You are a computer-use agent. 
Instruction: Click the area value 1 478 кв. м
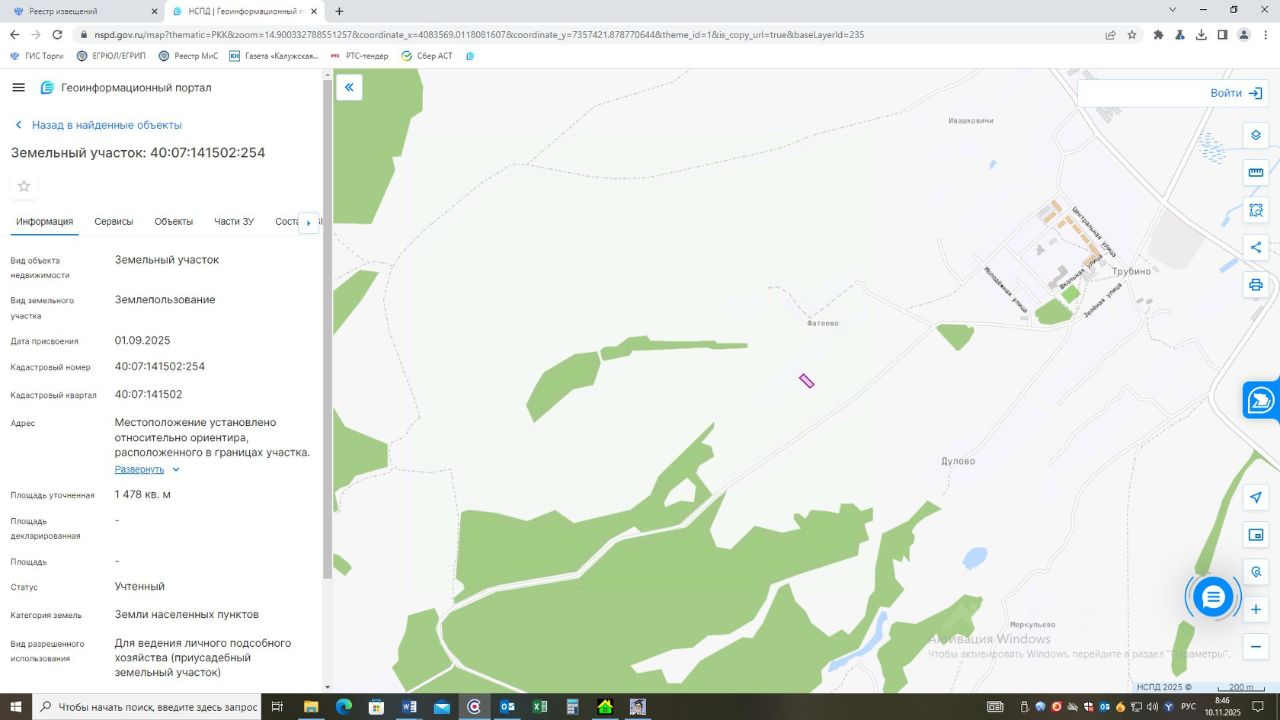coord(143,495)
